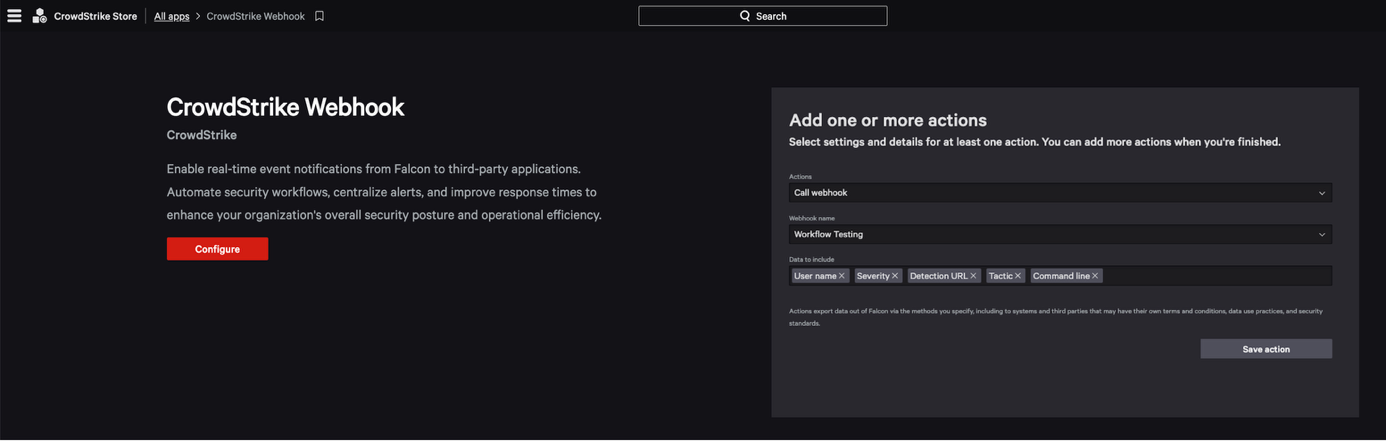This screenshot has width=1386, height=441.
Task: Click the search magnifier icon
Action: click(x=745, y=16)
